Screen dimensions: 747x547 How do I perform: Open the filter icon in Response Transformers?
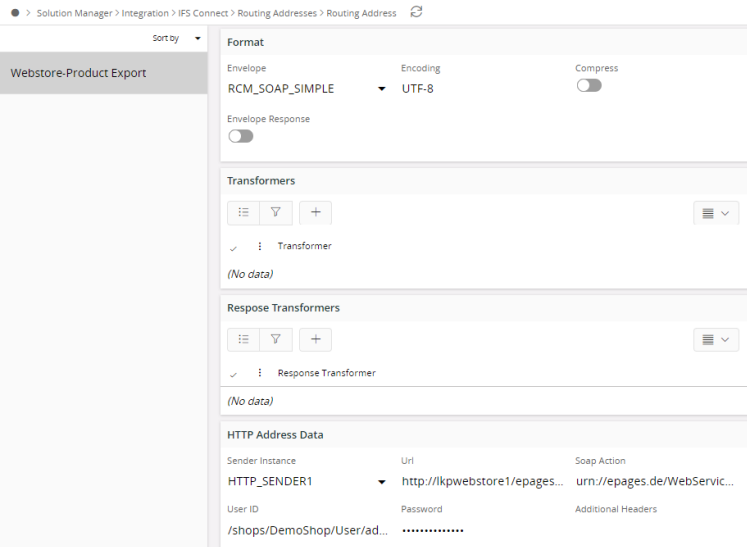[275, 339]
